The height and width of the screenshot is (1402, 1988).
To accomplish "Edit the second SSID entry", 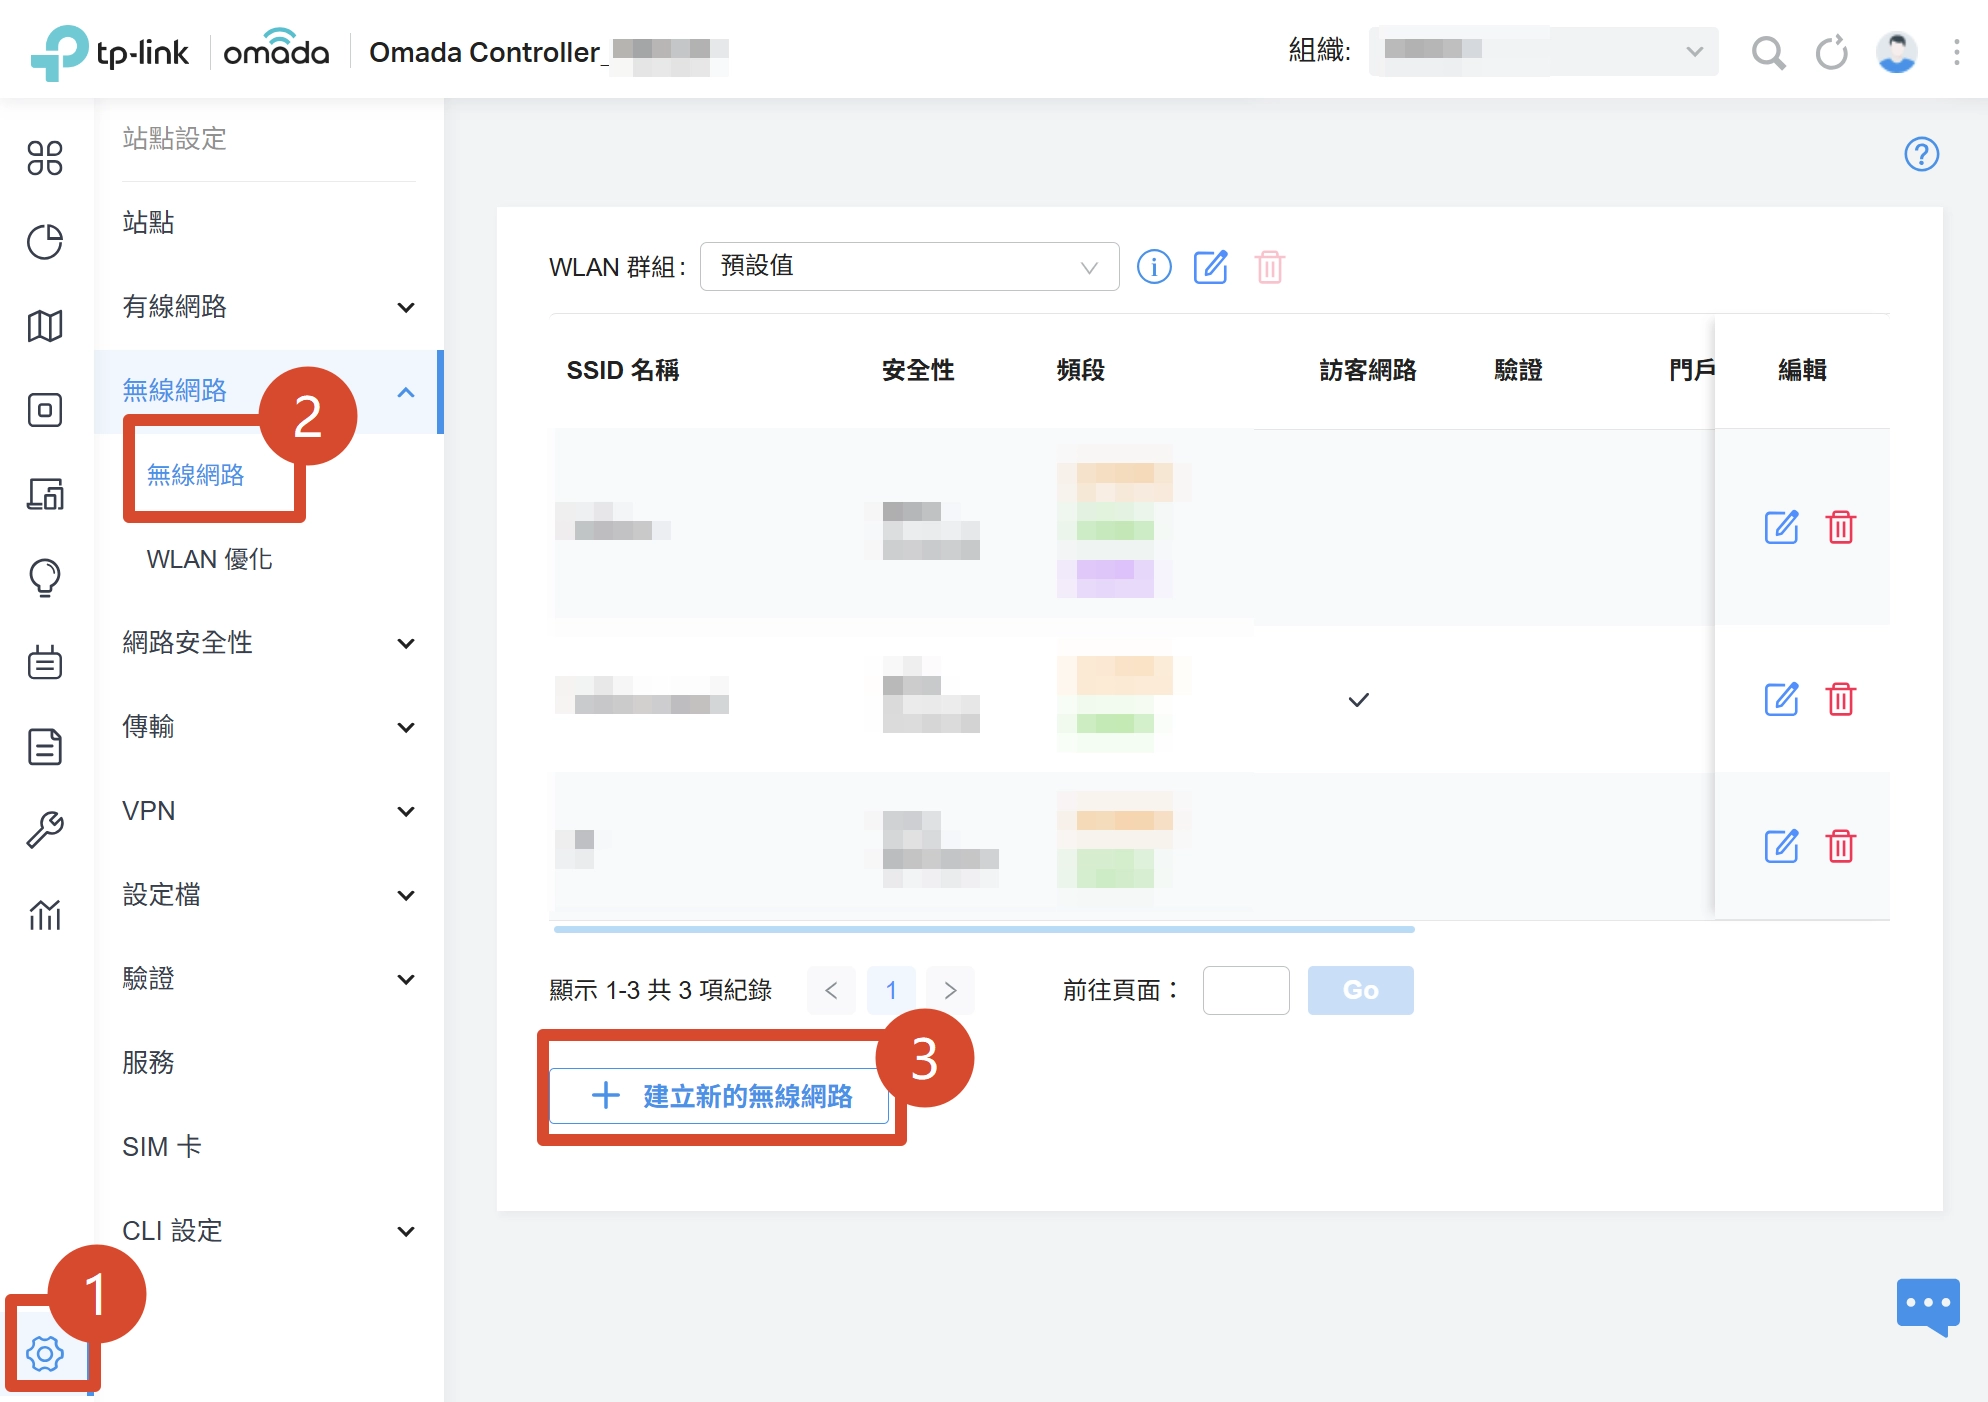I will [x=1781, y=699].
